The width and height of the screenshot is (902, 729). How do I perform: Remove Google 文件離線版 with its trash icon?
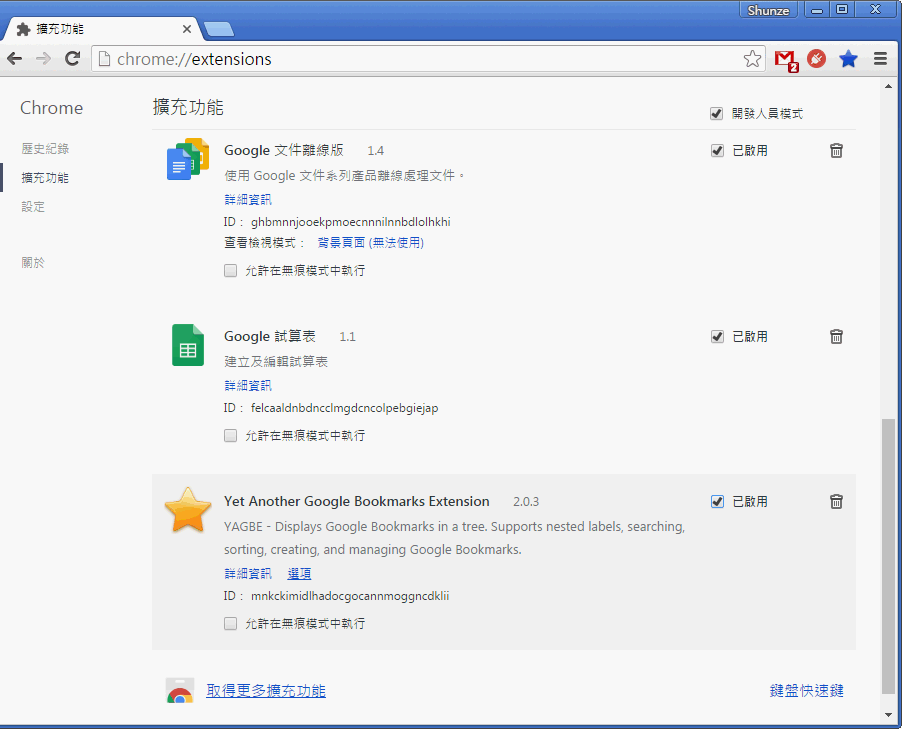point(836,151)
